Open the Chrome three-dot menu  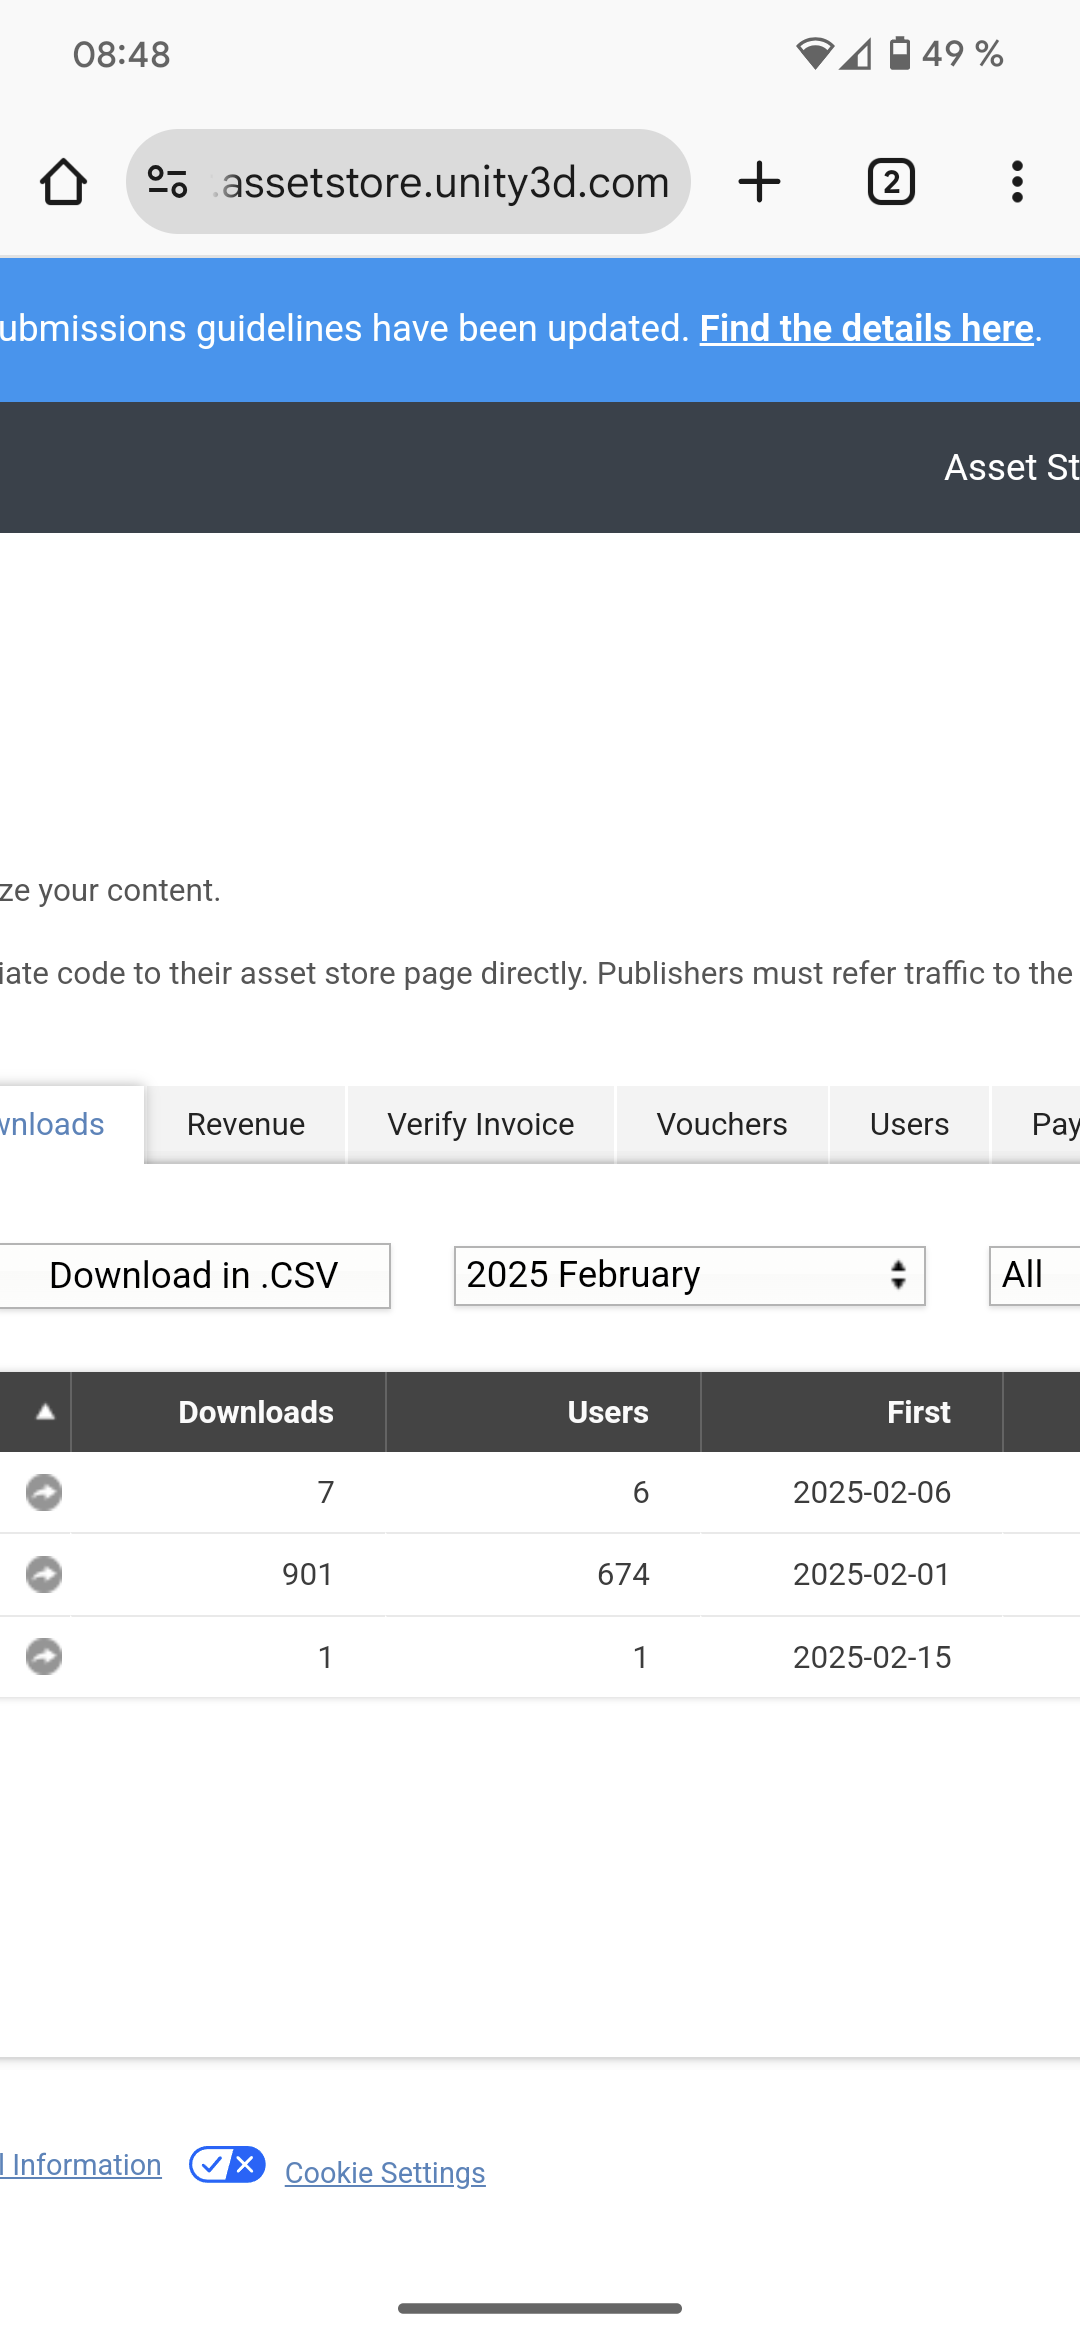(x=1017, y=182)
